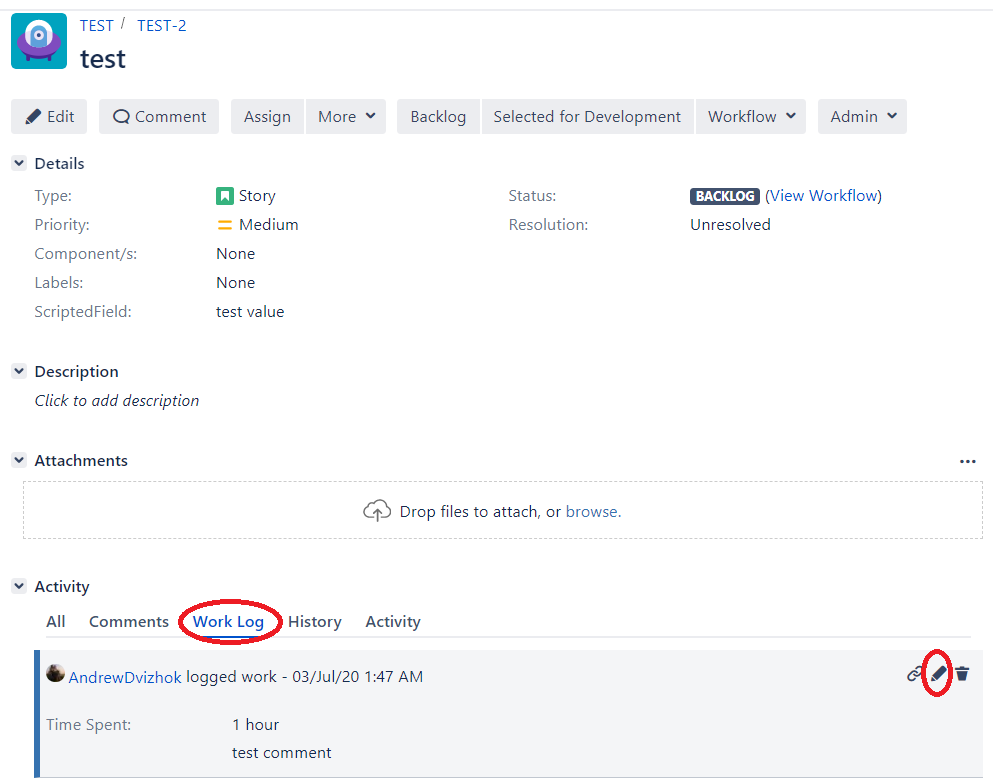Viewport: 993px width, 781px height.
Task: Click the Story type icon
Action: click(225, 196)
